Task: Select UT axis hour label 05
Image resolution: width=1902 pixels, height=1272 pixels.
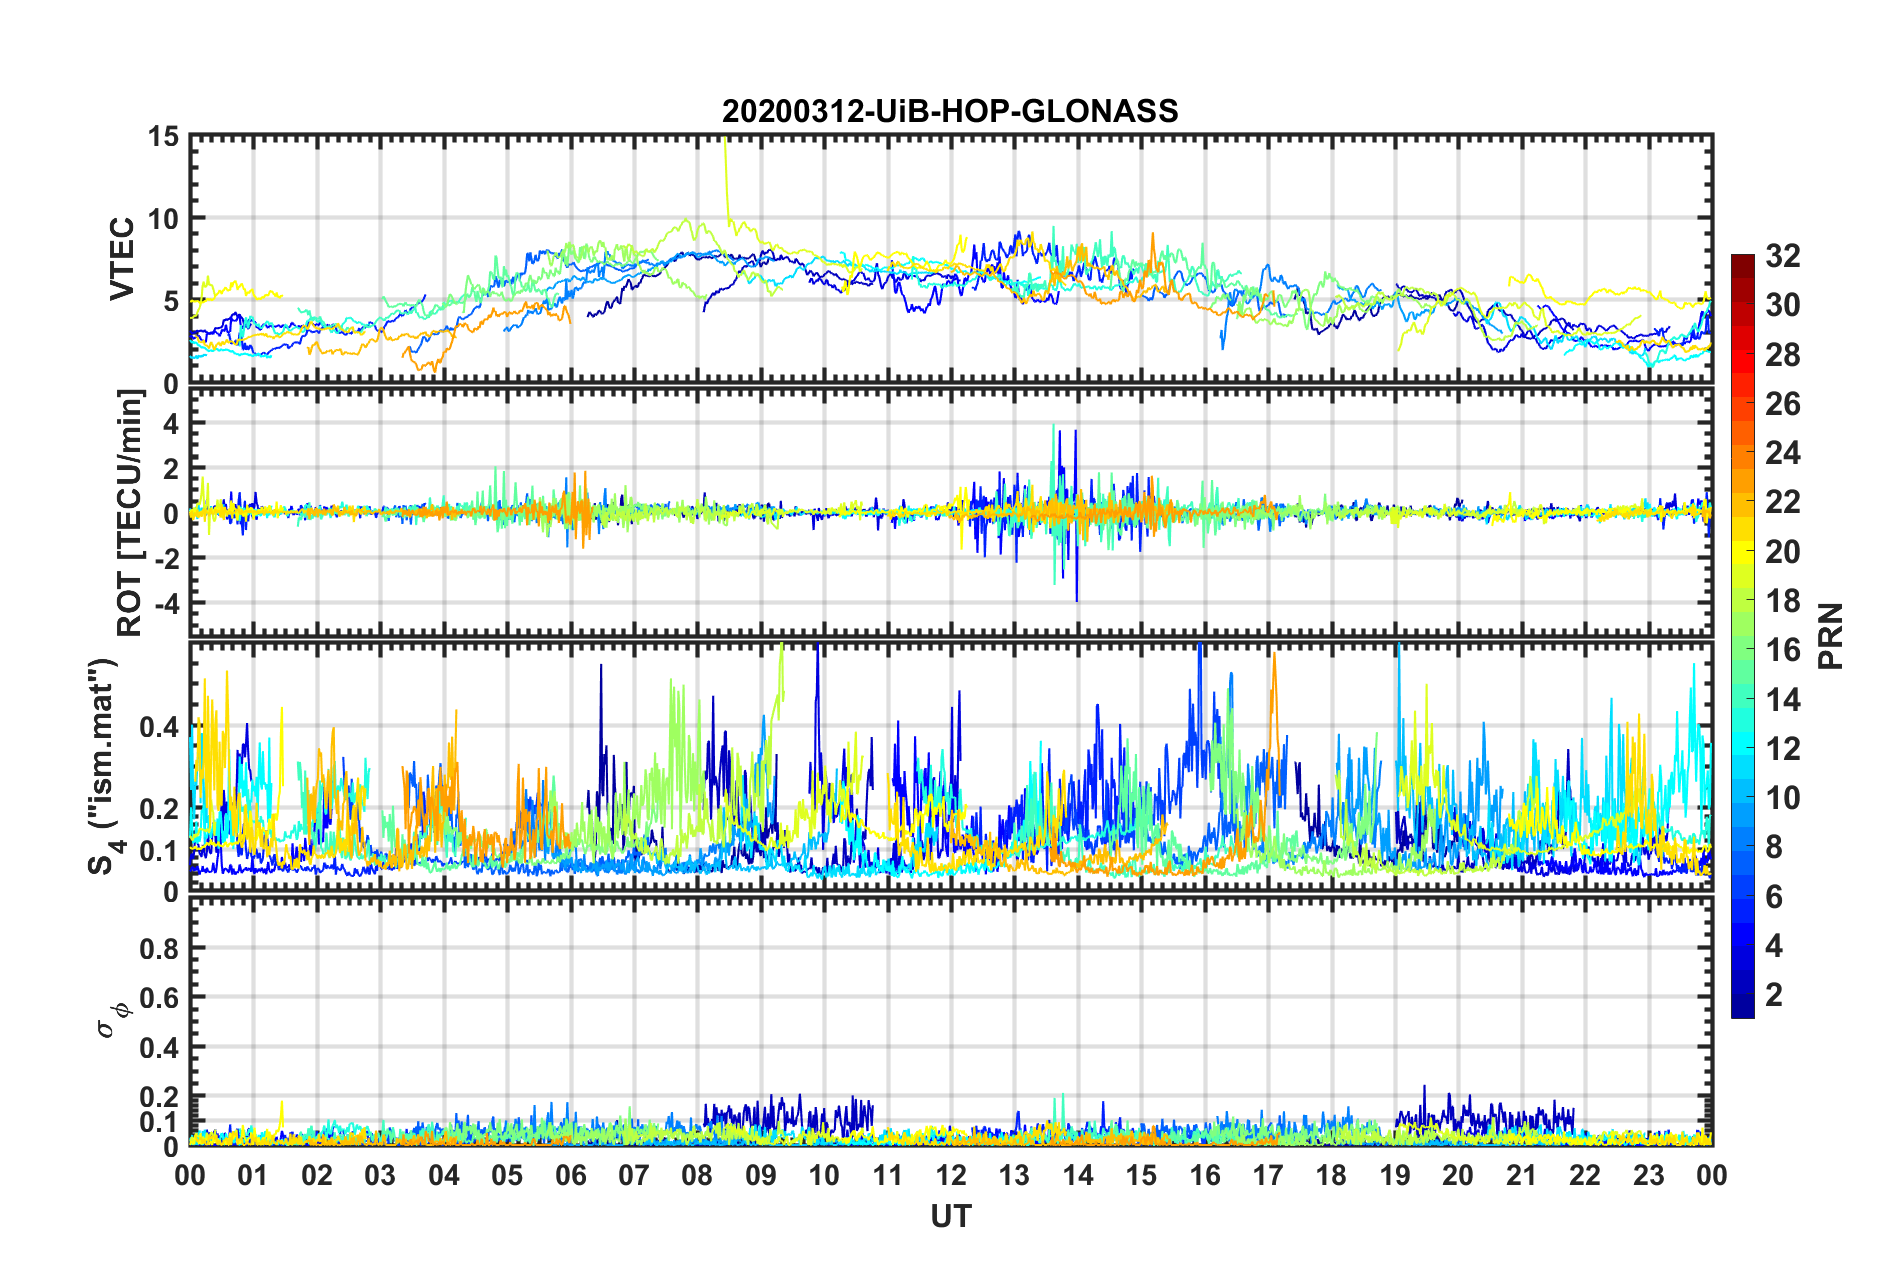Action: 507,1176
